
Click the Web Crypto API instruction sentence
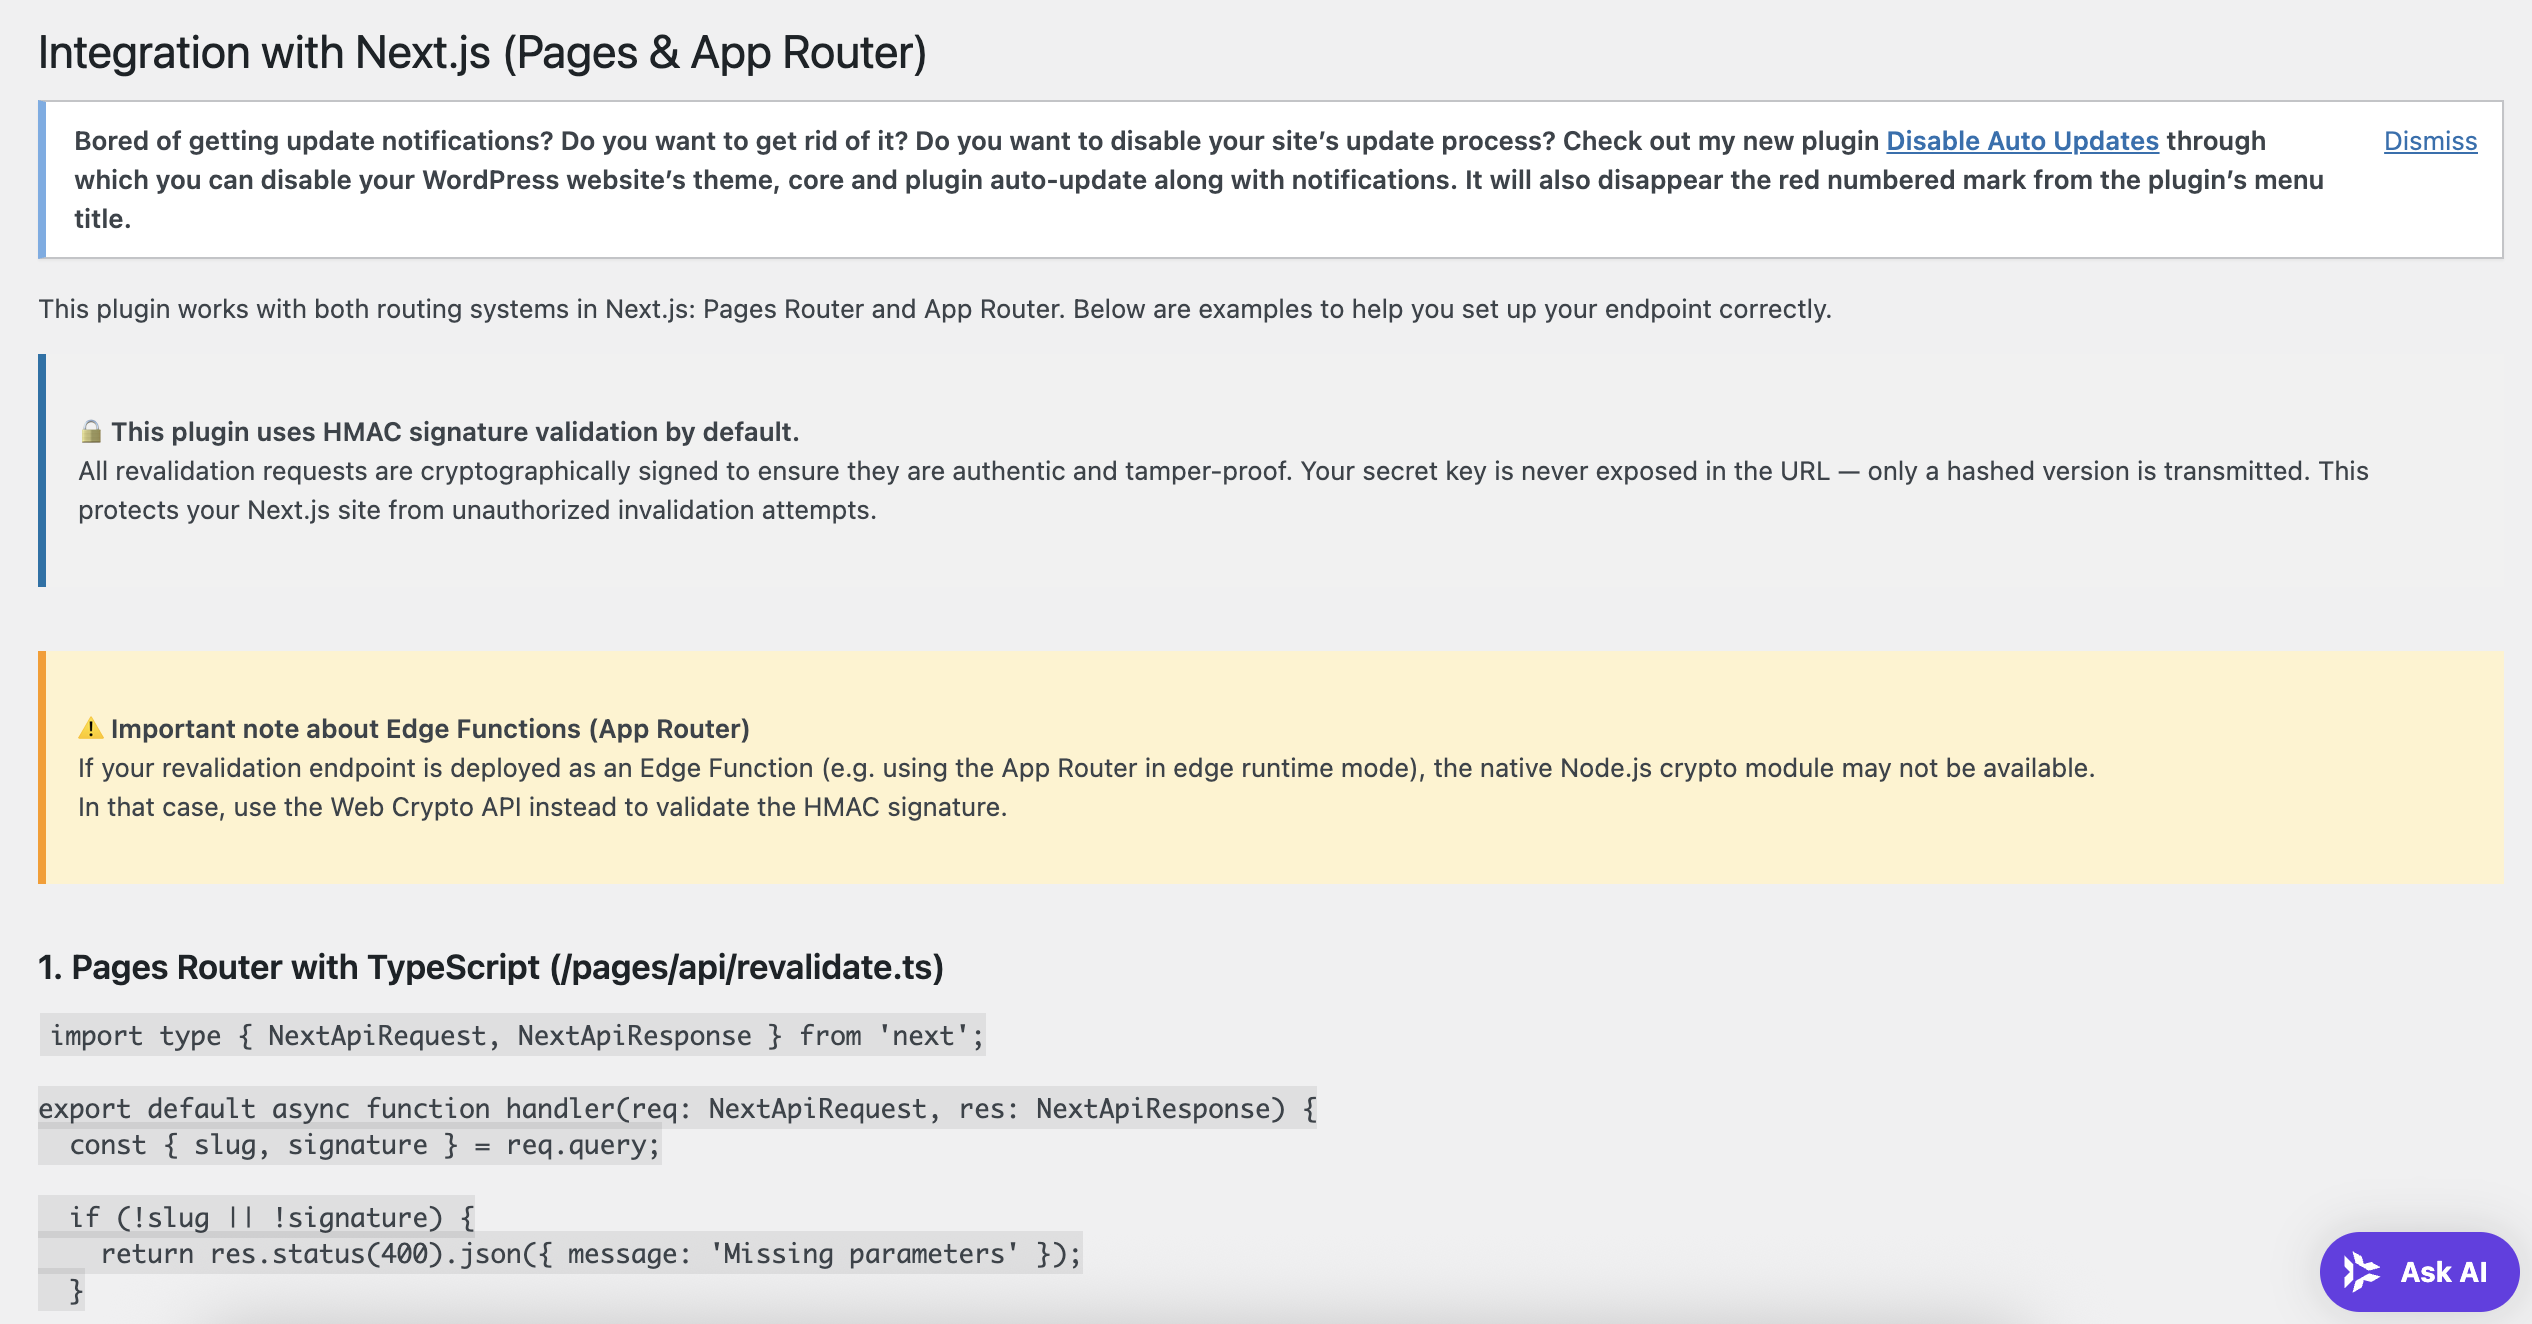(542, 807)
